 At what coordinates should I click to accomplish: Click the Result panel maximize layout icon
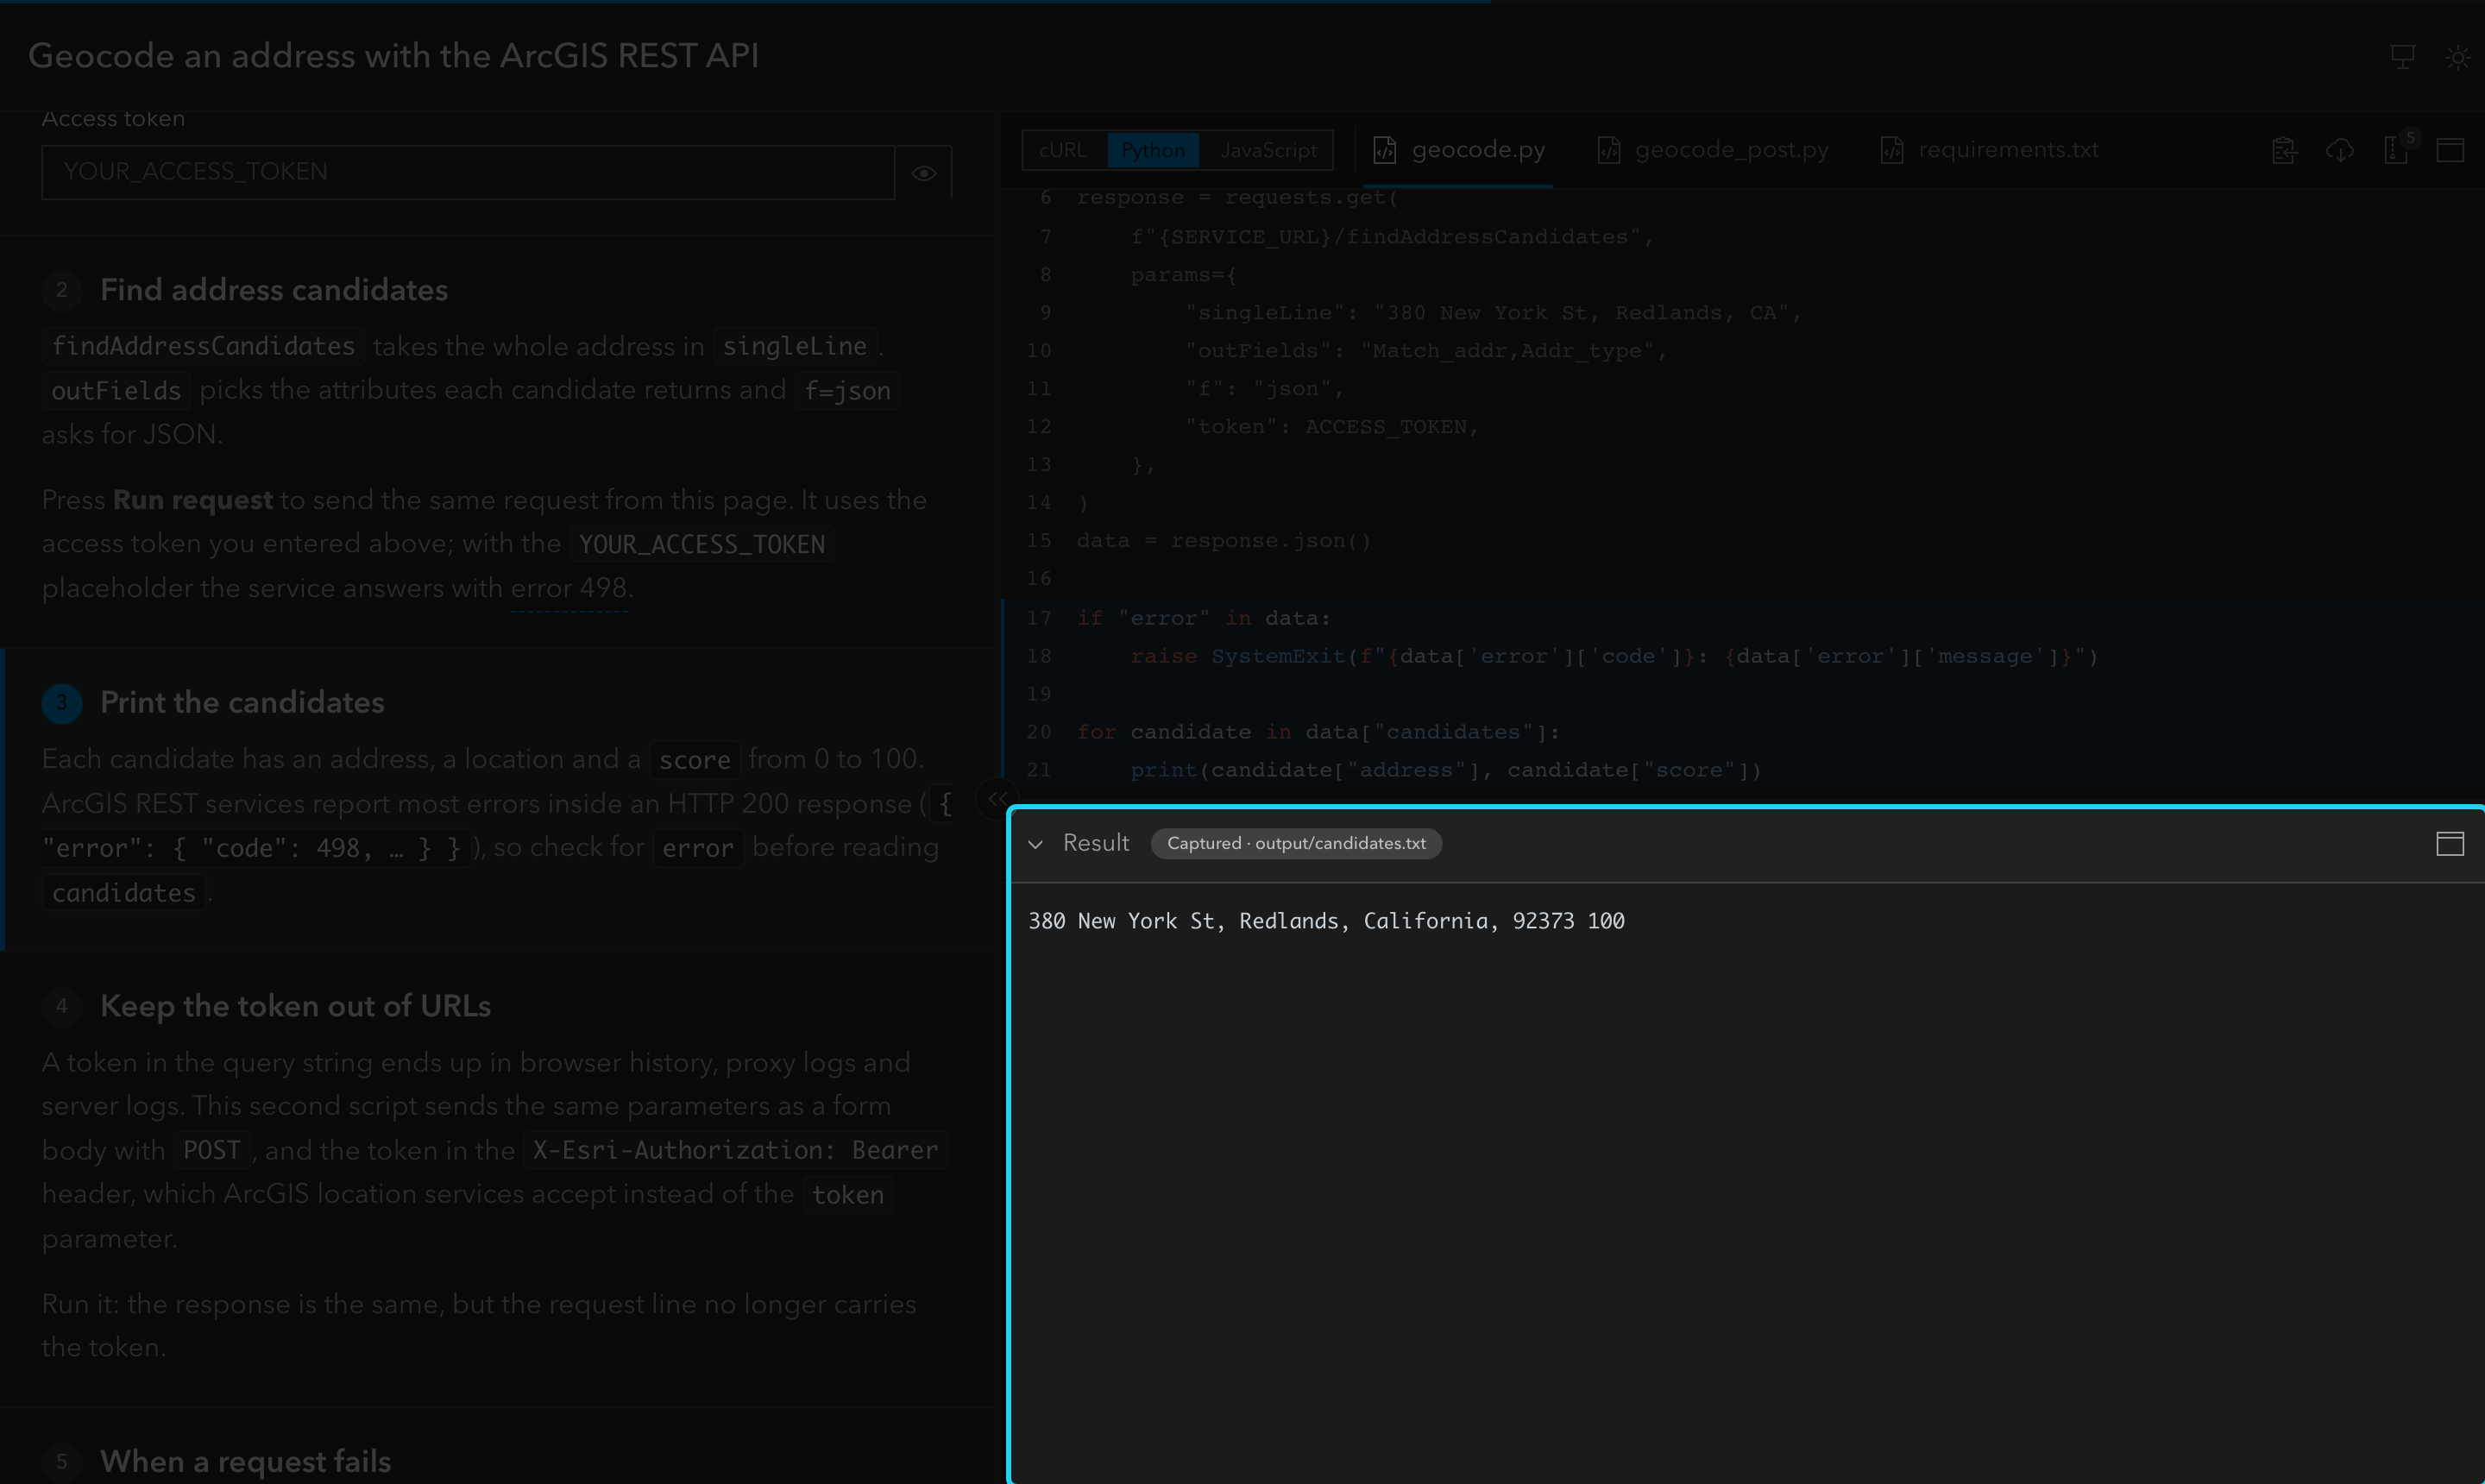click(2450, 844)
